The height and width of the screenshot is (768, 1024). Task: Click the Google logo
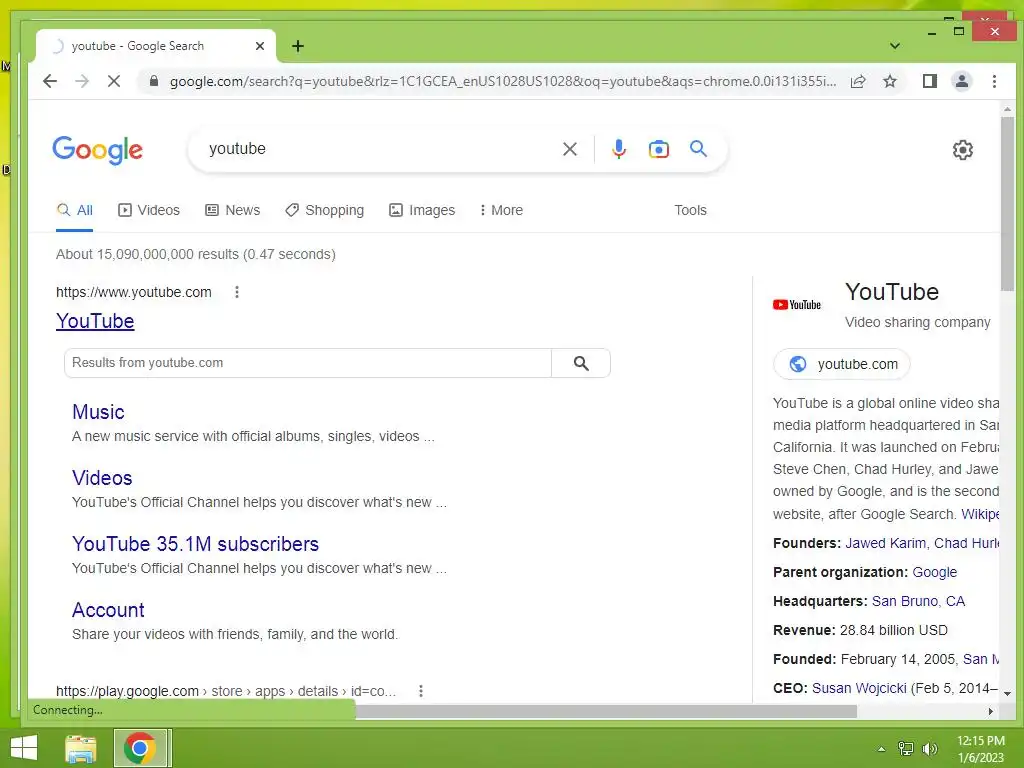point(97,150)
